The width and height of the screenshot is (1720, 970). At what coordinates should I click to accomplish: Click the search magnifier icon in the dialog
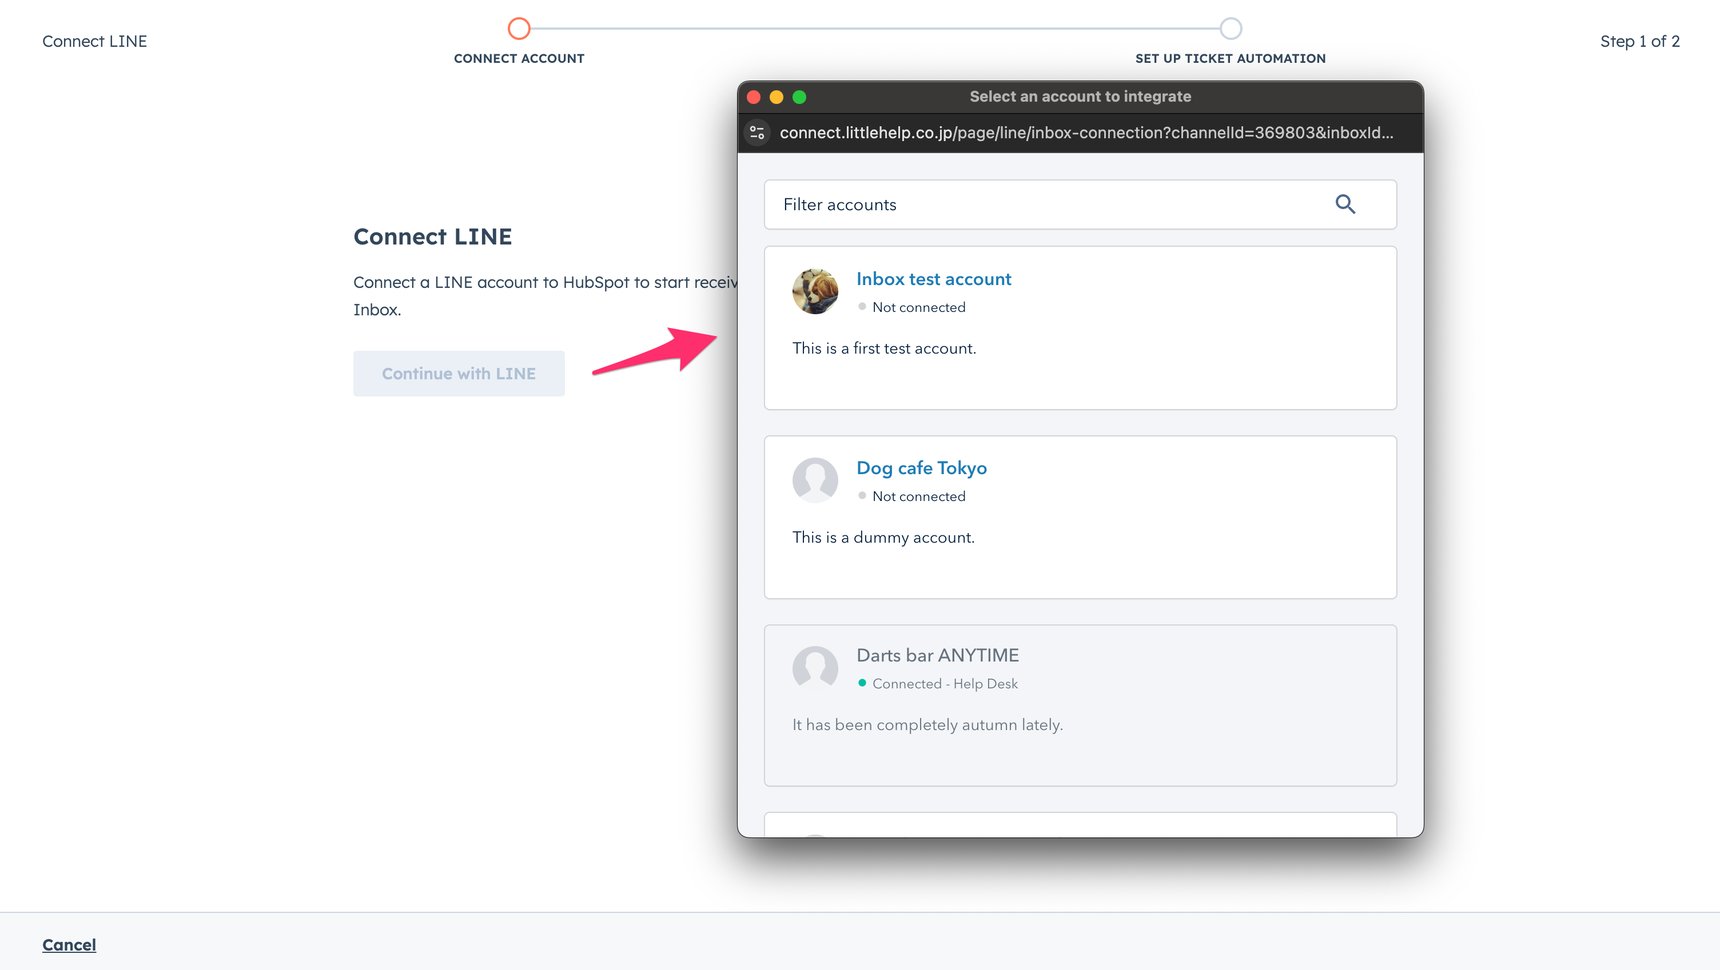pos(1344,203)
